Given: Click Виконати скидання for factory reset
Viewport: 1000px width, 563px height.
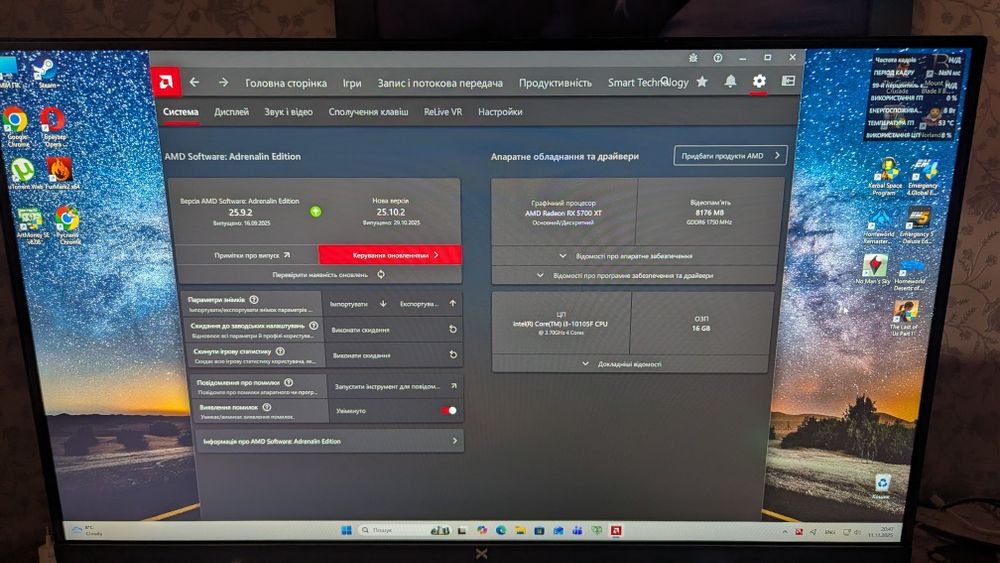Looking at the screenshot, I should 393,330.
